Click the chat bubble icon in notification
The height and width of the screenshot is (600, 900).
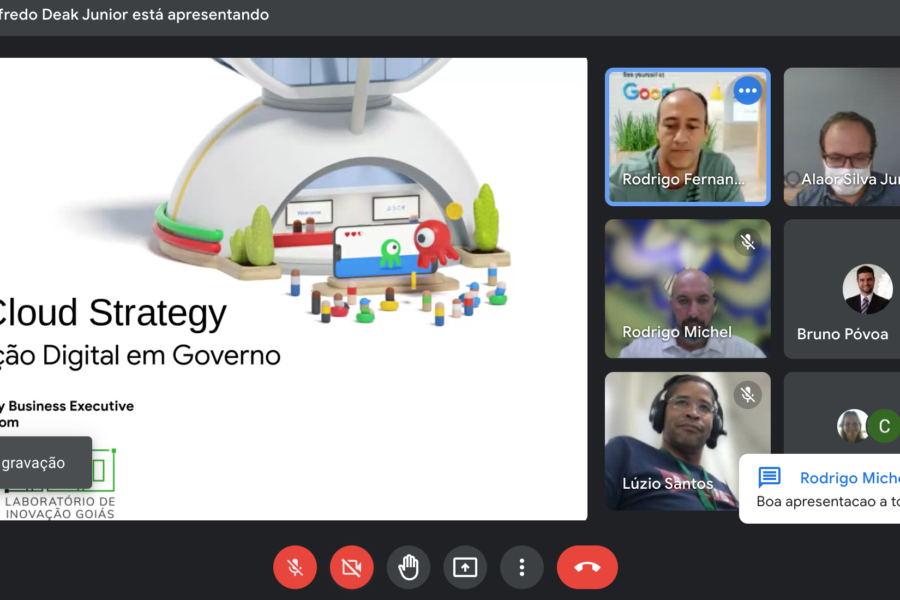click(x=769, y=477)
